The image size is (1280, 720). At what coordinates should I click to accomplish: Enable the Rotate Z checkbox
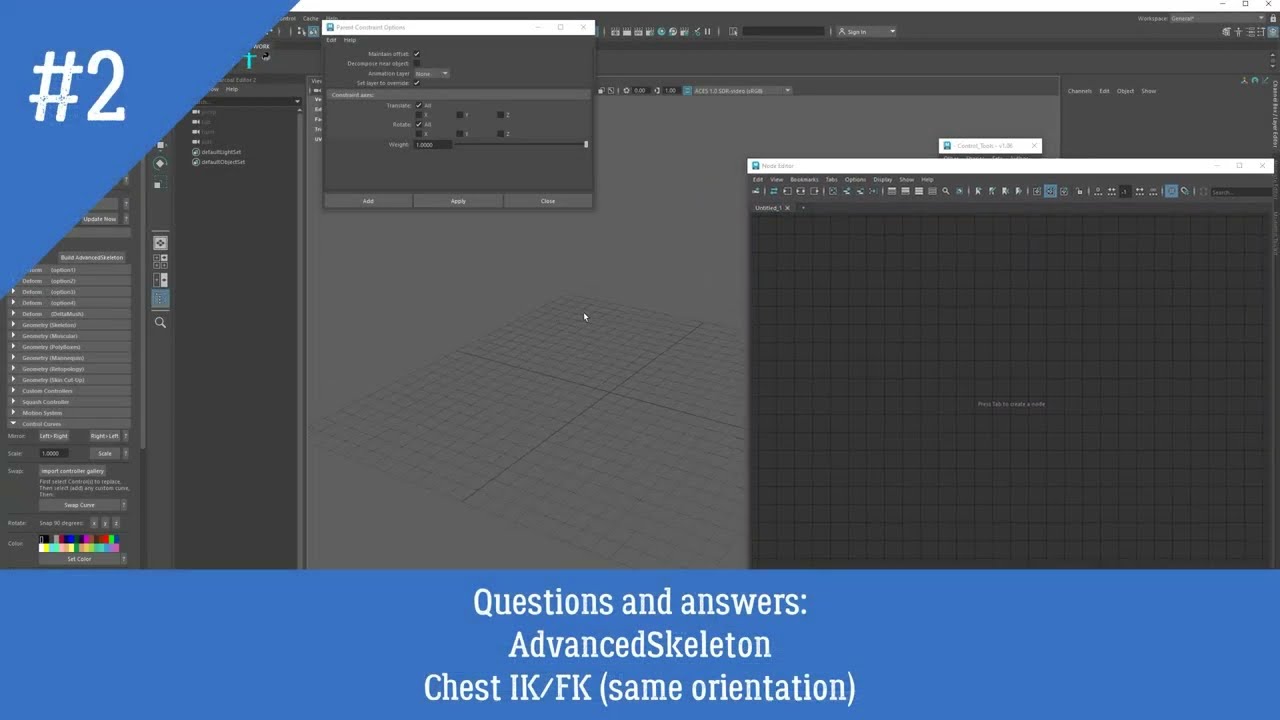pos(501,133)
